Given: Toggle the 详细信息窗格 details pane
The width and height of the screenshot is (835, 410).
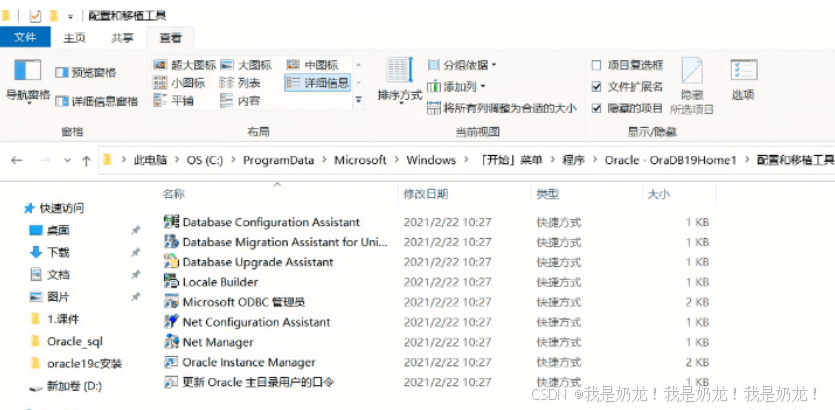Looking at the screenshot, I should click(96, 101).
